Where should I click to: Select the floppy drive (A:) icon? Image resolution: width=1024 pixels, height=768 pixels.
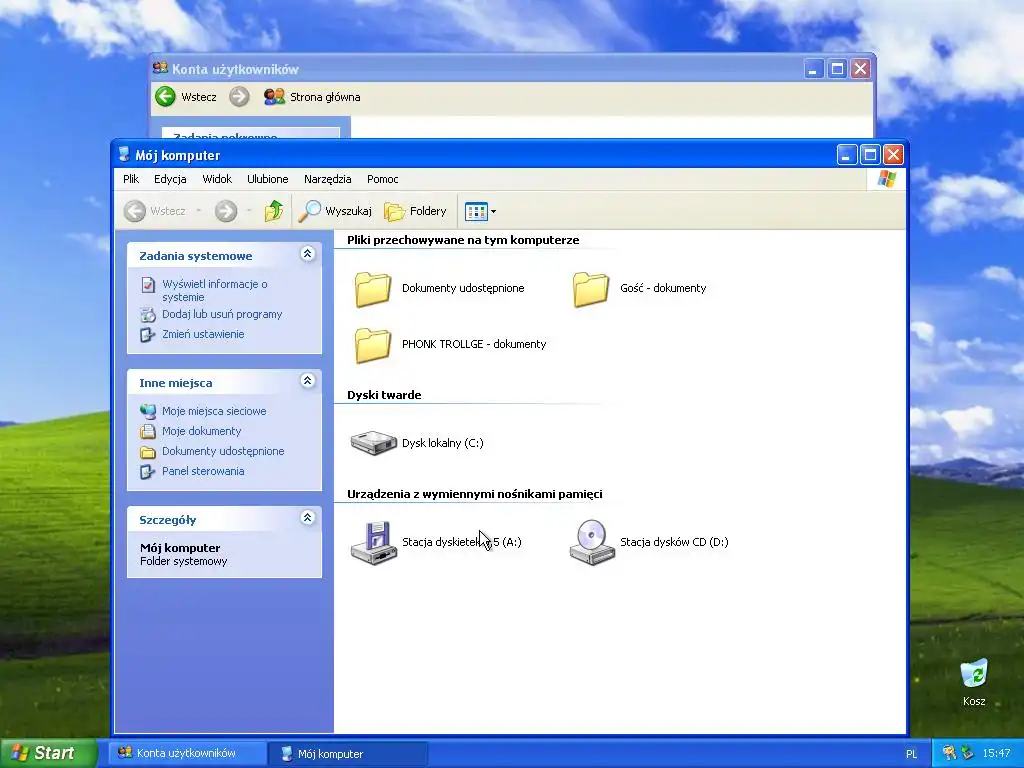pyautogui.click(x=374, y=542)
